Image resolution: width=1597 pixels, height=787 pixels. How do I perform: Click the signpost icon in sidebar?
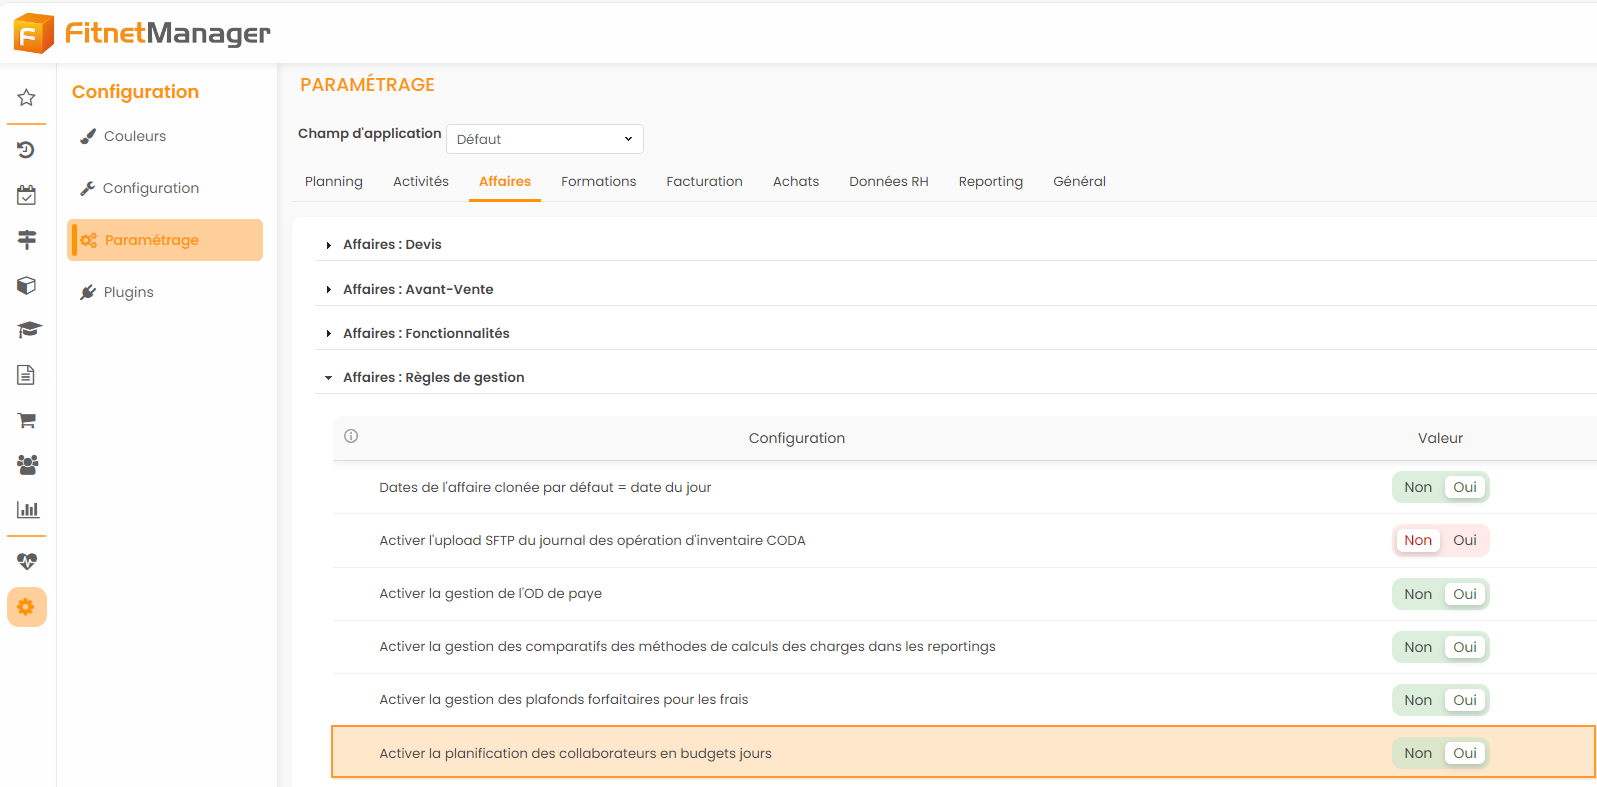pos(27,240)
